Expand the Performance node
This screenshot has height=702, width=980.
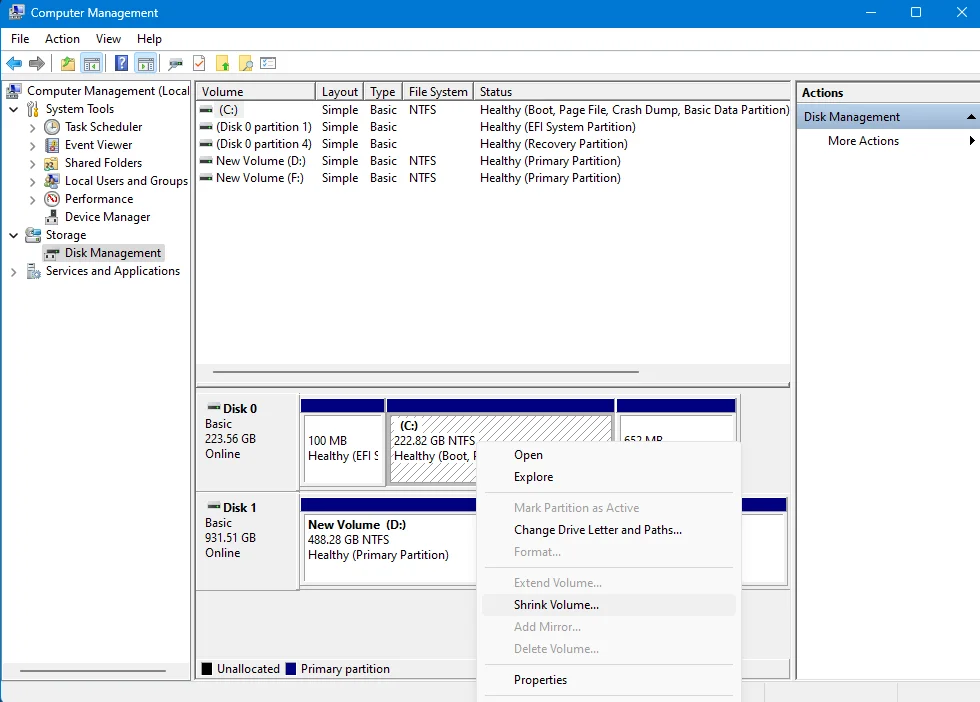point(32,199)
